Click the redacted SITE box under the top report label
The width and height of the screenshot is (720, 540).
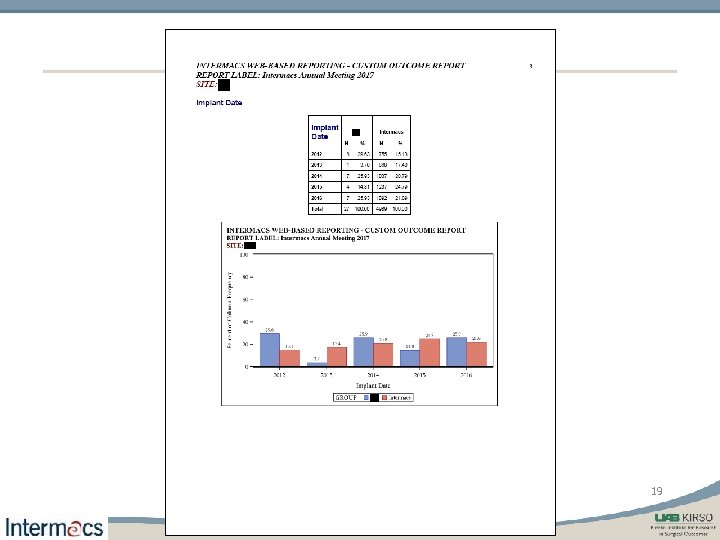coord(224,85)
